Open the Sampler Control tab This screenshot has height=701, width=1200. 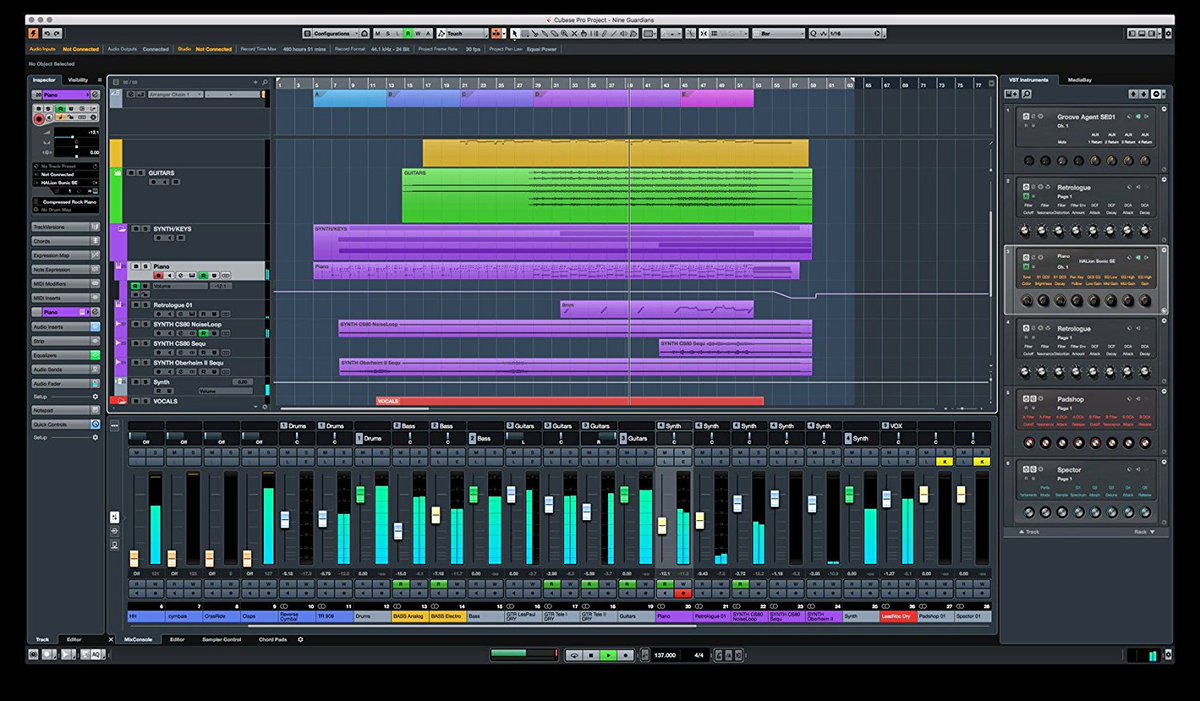pos(221,639)
